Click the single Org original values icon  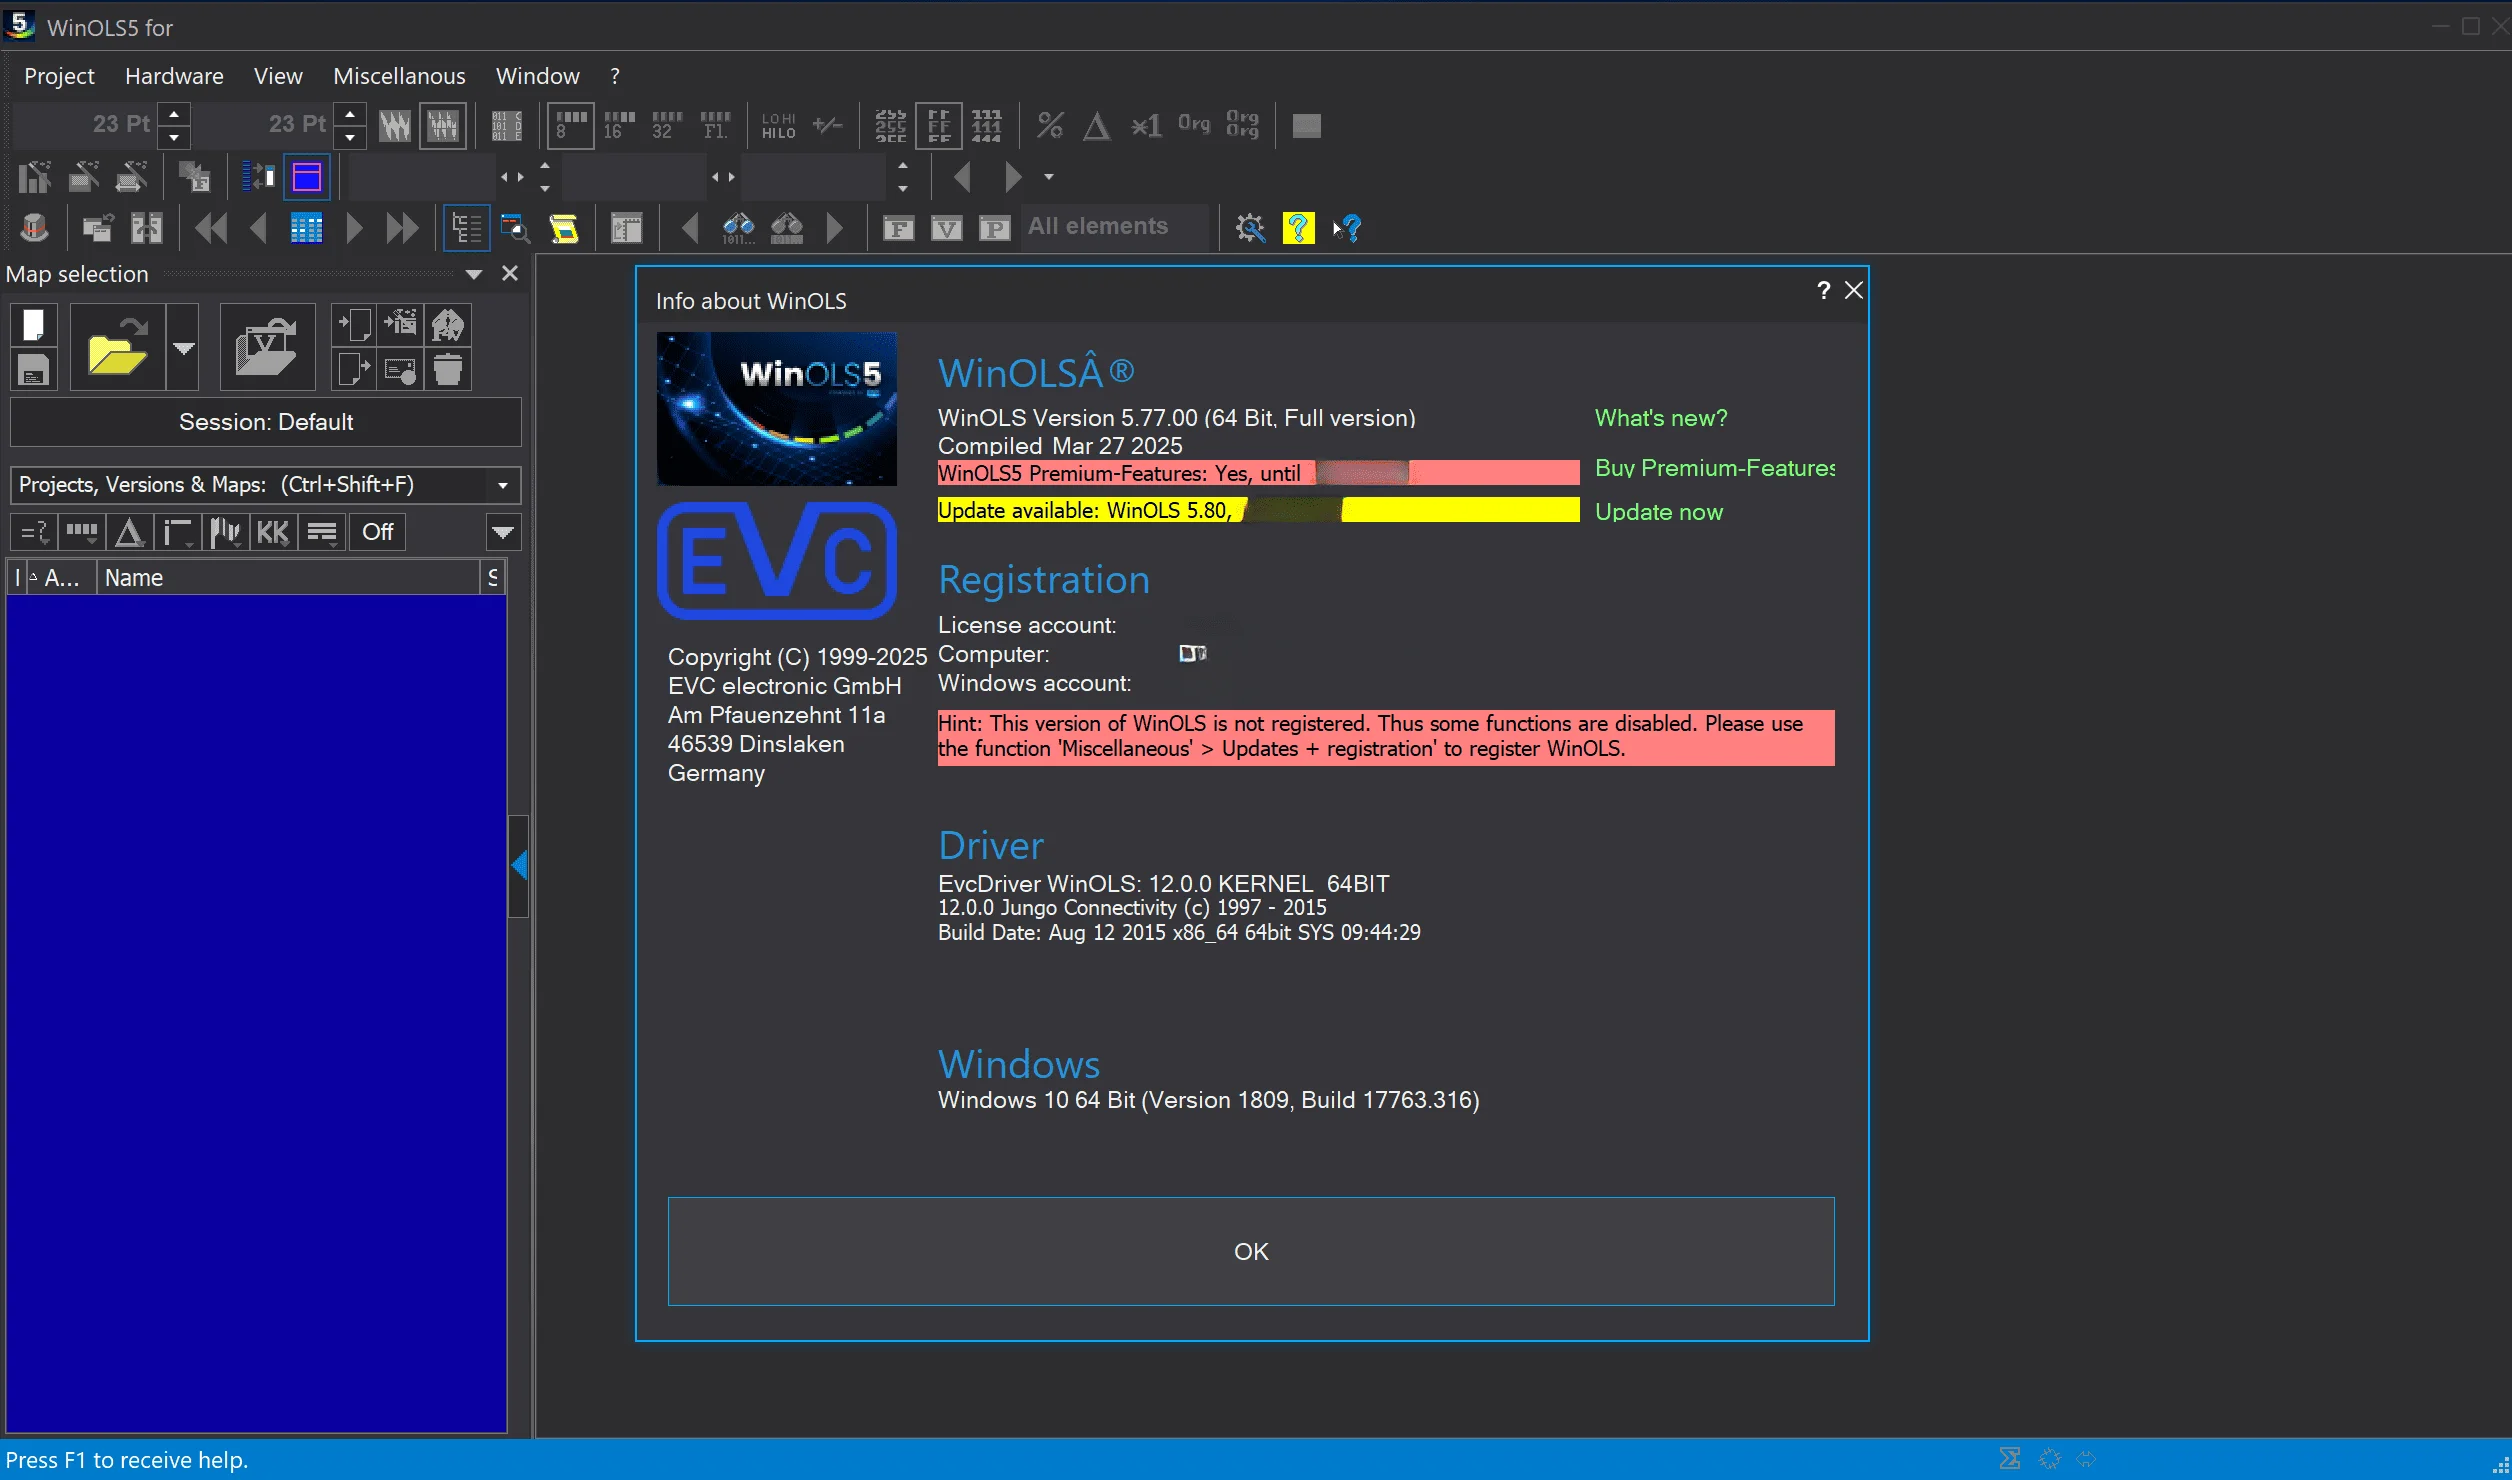[x=1194, y=125]
